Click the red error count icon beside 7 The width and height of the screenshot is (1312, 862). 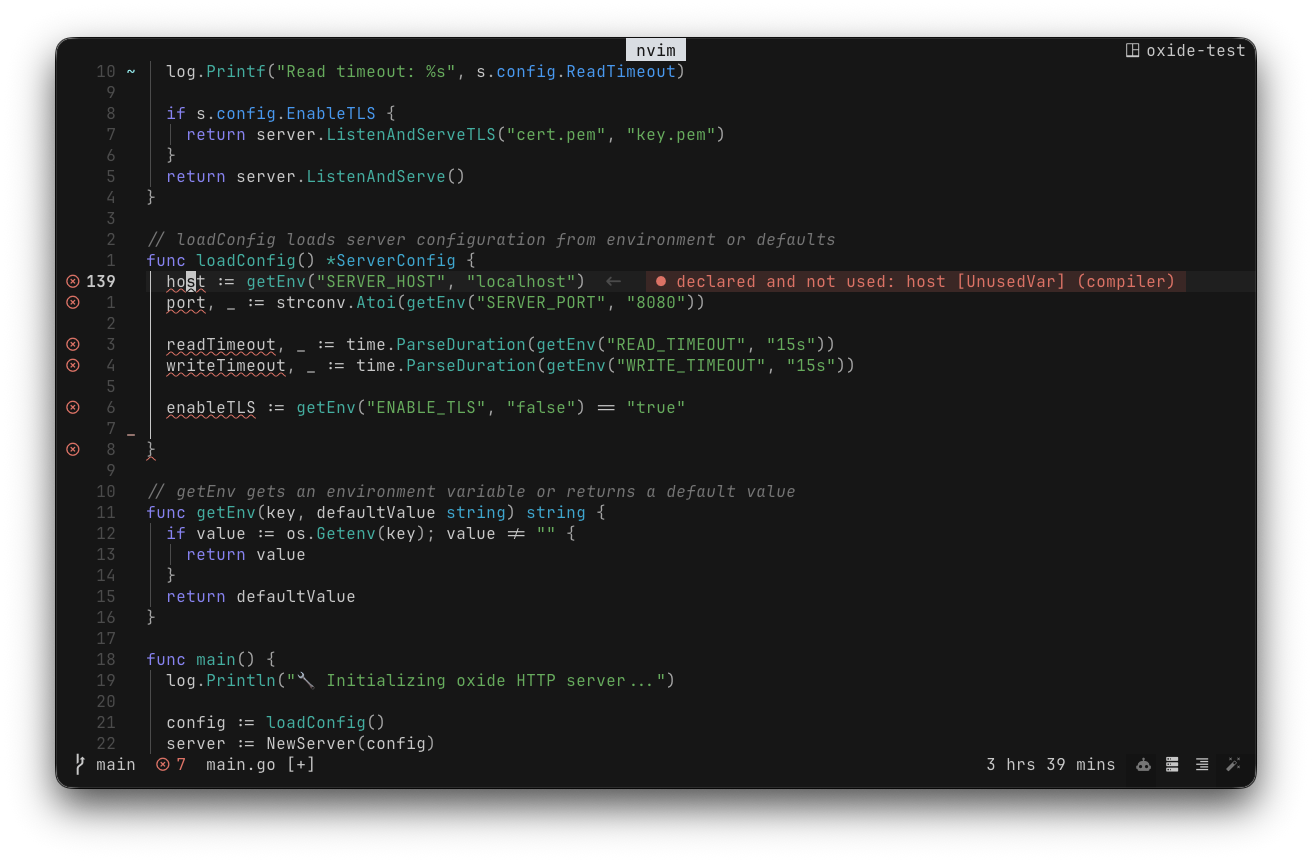163,765
